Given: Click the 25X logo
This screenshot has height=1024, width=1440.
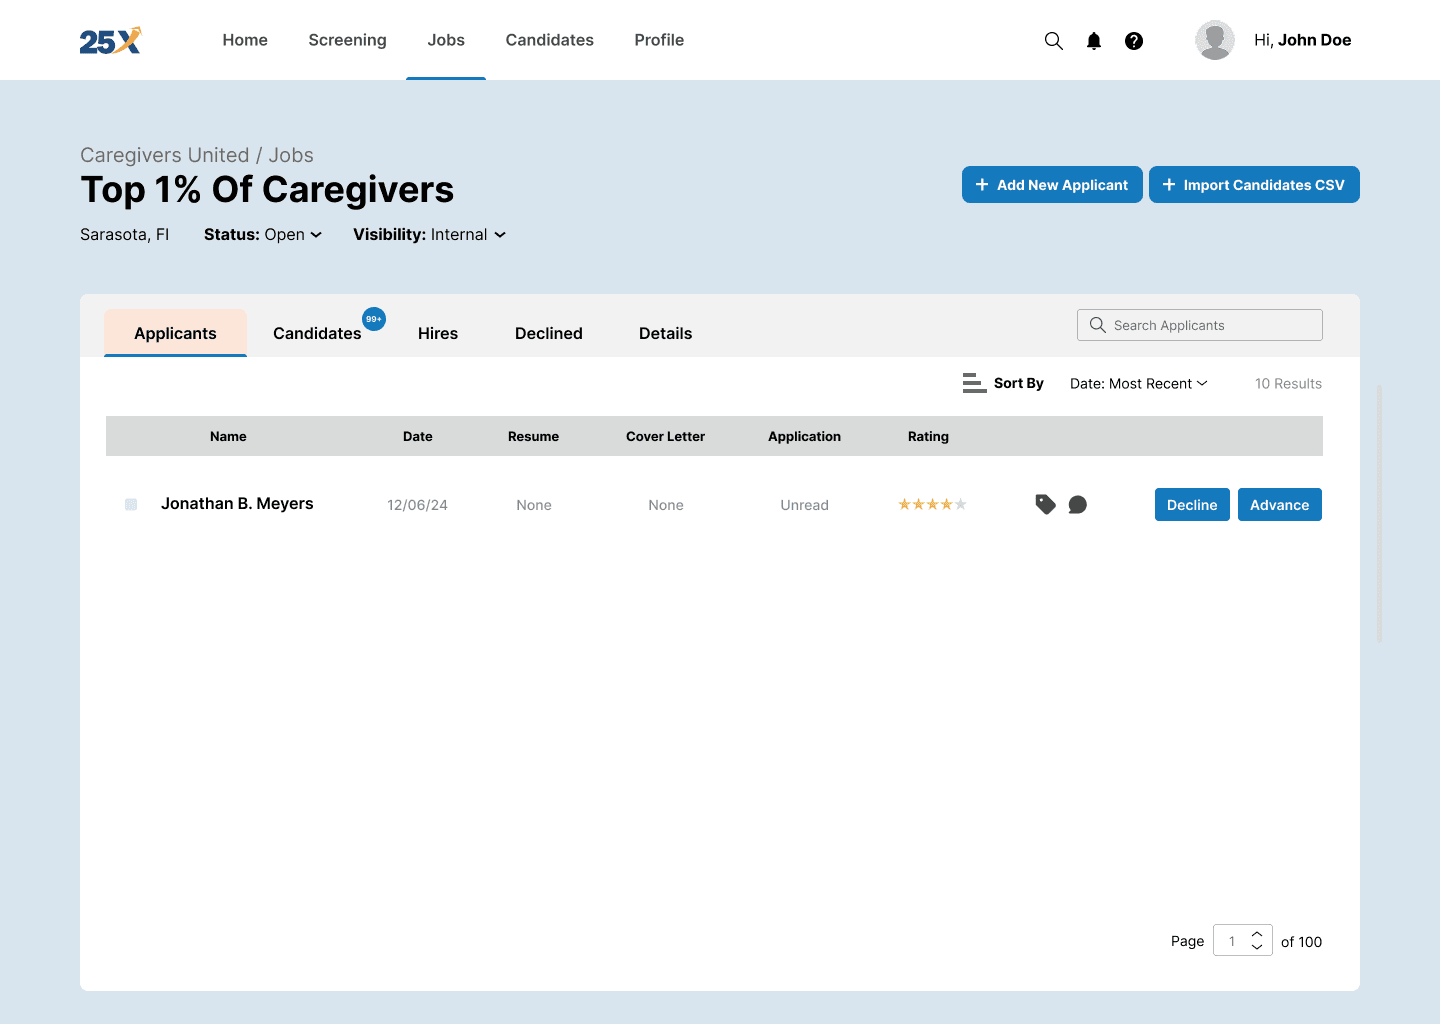Looking at the screenshot, I should (109, 40).
